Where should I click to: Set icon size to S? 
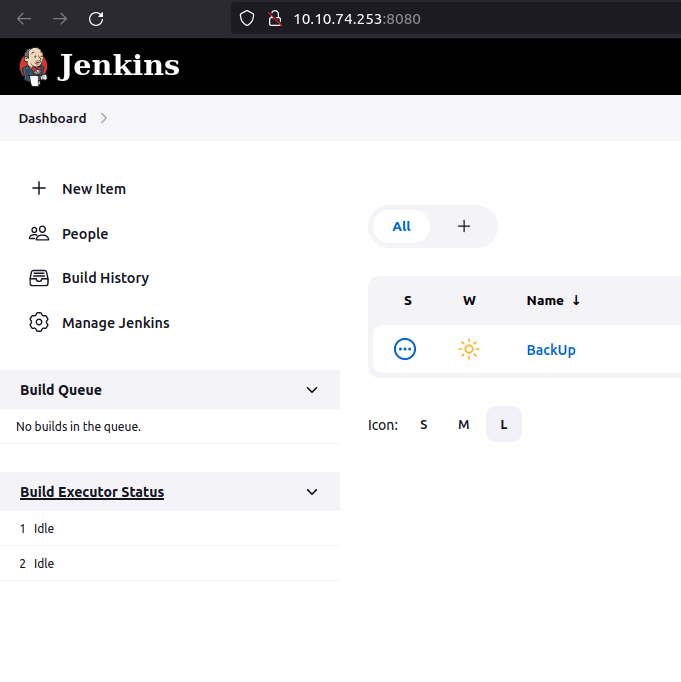coord(424,425)
